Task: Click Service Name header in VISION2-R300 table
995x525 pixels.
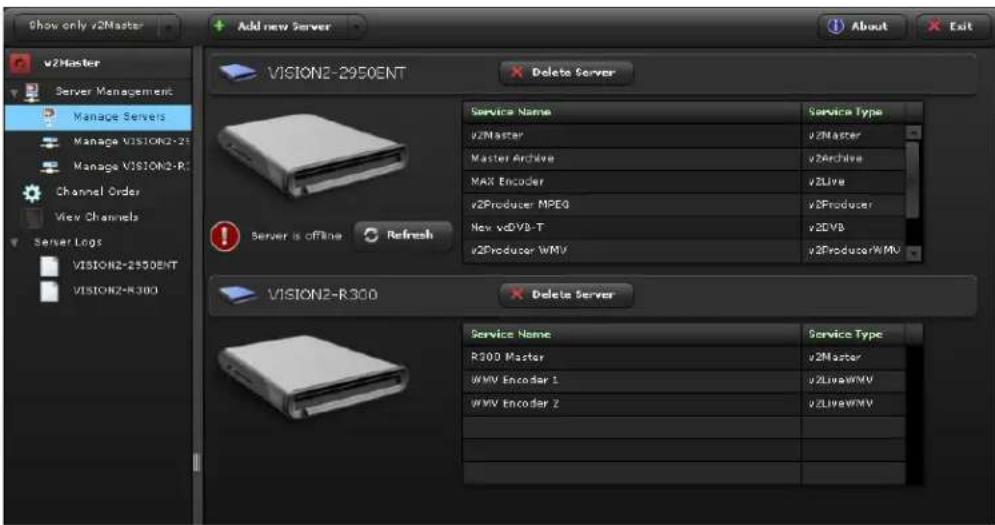Action: [x=632, y=335]
